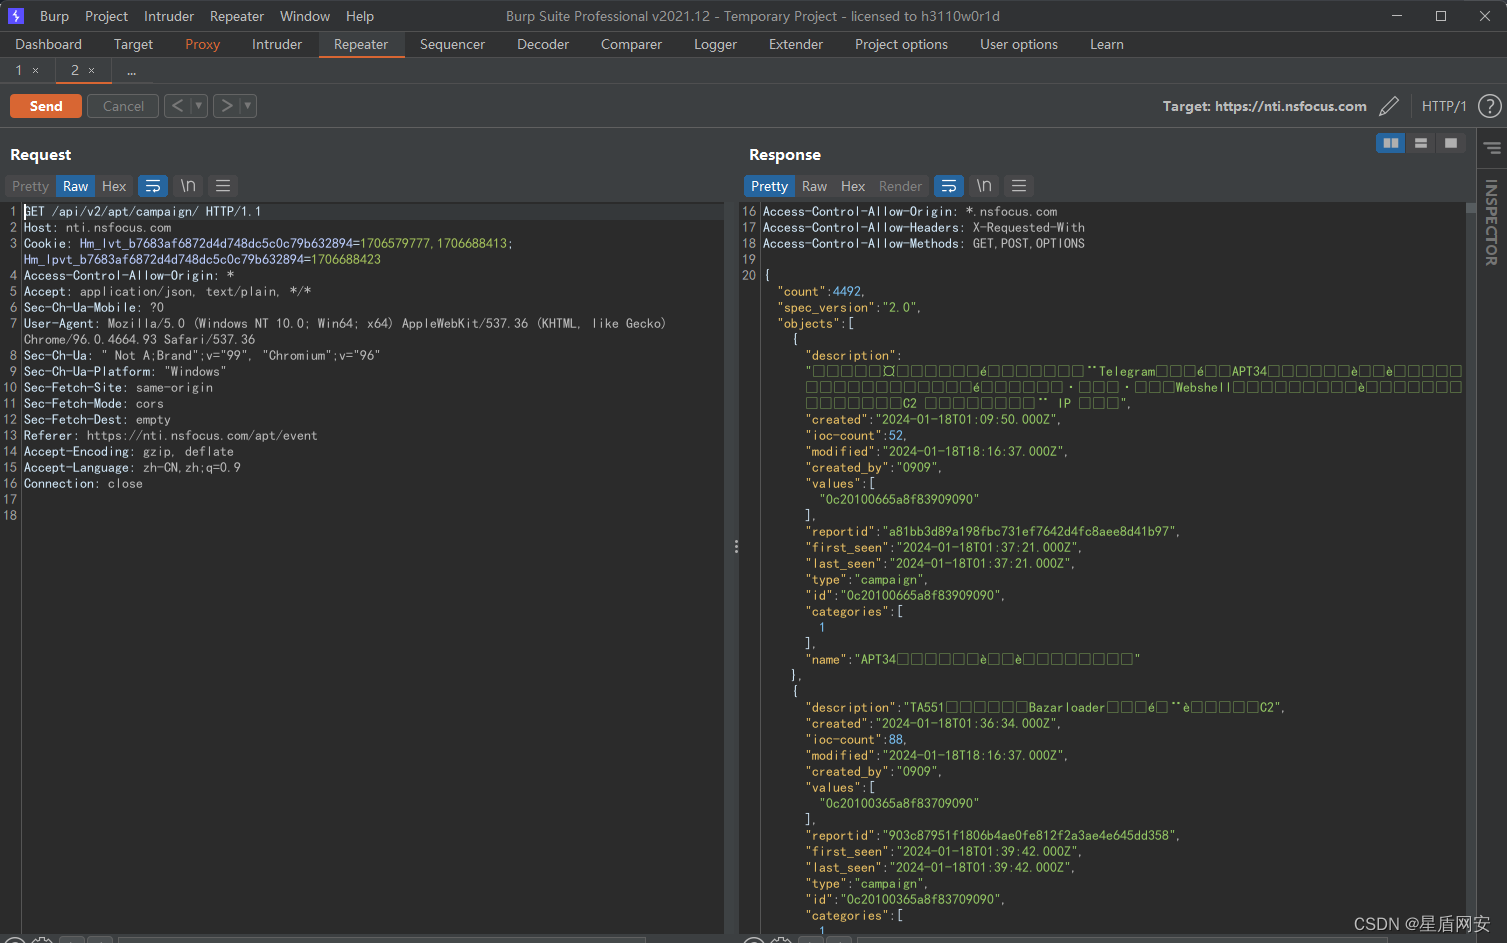Switch to Comparer tab
The width and height of the screenshot is (1507, 943).
tap(631, 44)
